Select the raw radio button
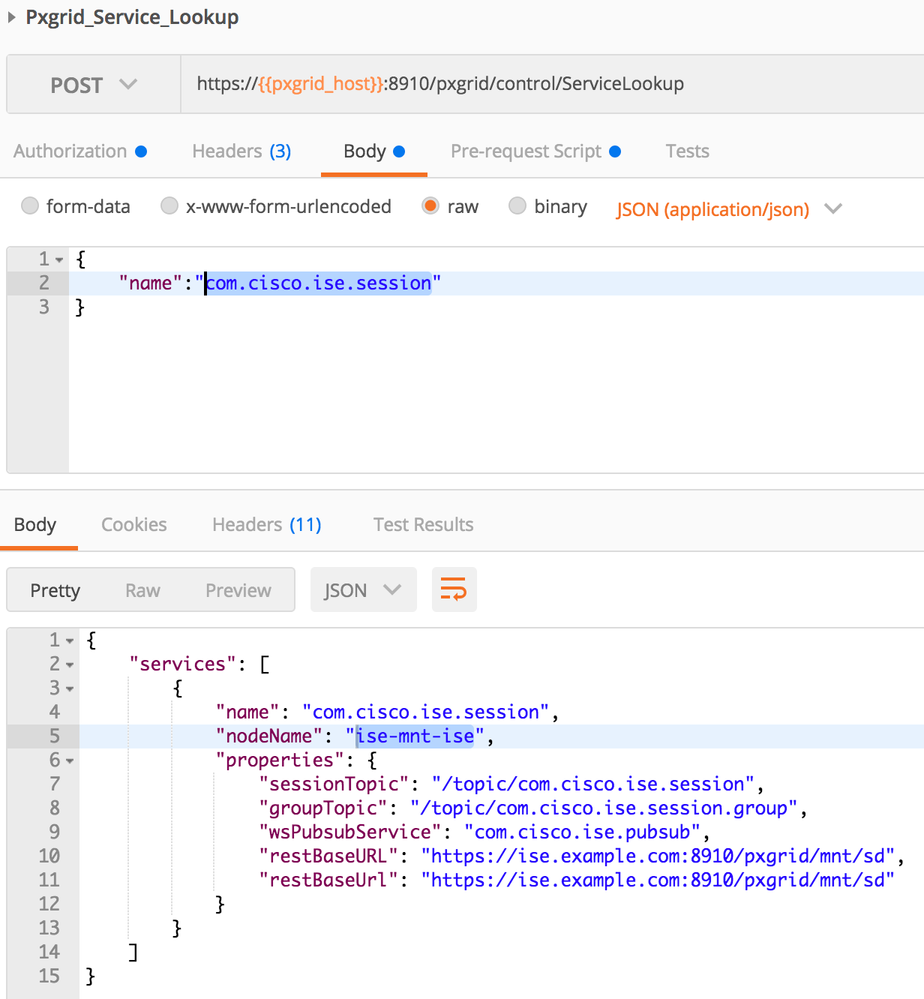 tap(430, 206)
